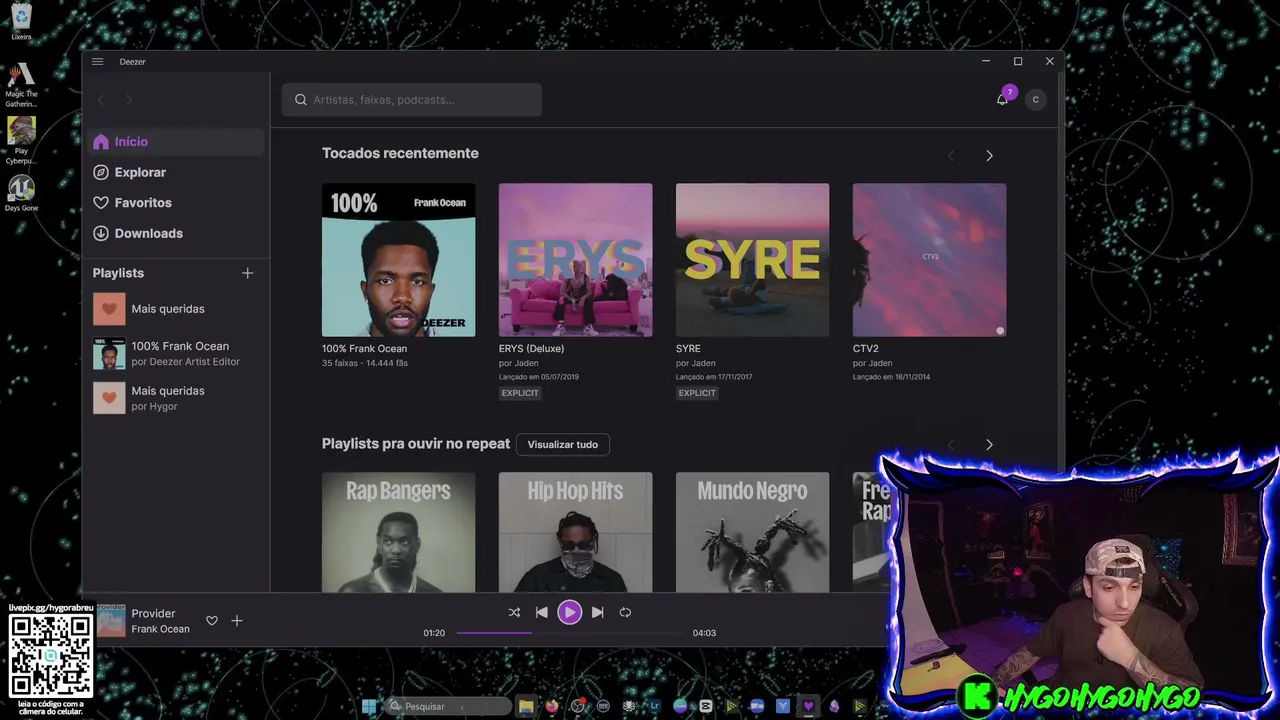This screenshot has height=720, width=1280.
Task: Open the Canva taskbar icon
Action: [x=680, y=706]
